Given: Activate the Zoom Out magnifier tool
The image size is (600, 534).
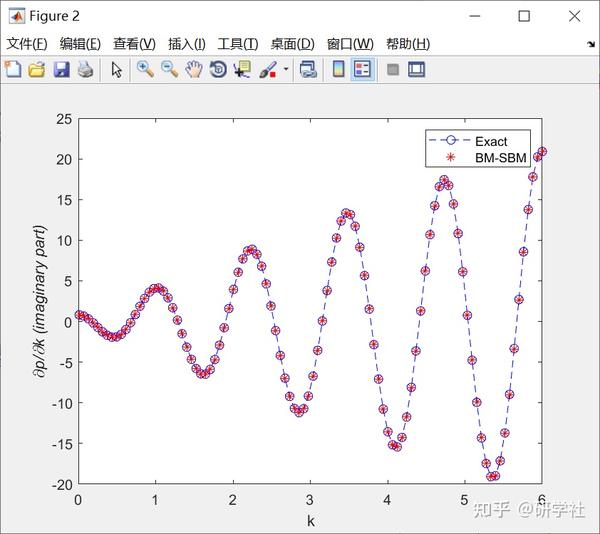Looking at the screenshot, I should 169,70.
